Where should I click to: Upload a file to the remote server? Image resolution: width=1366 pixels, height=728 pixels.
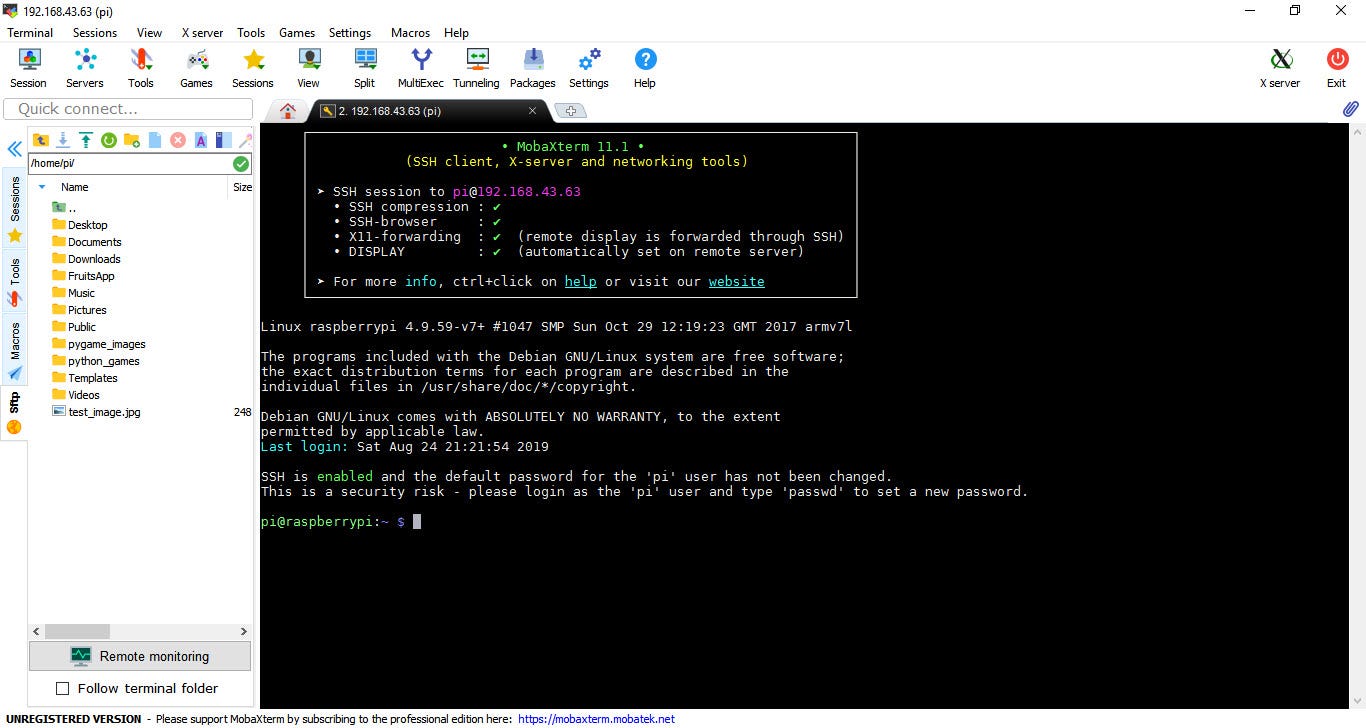click(85, 140)
